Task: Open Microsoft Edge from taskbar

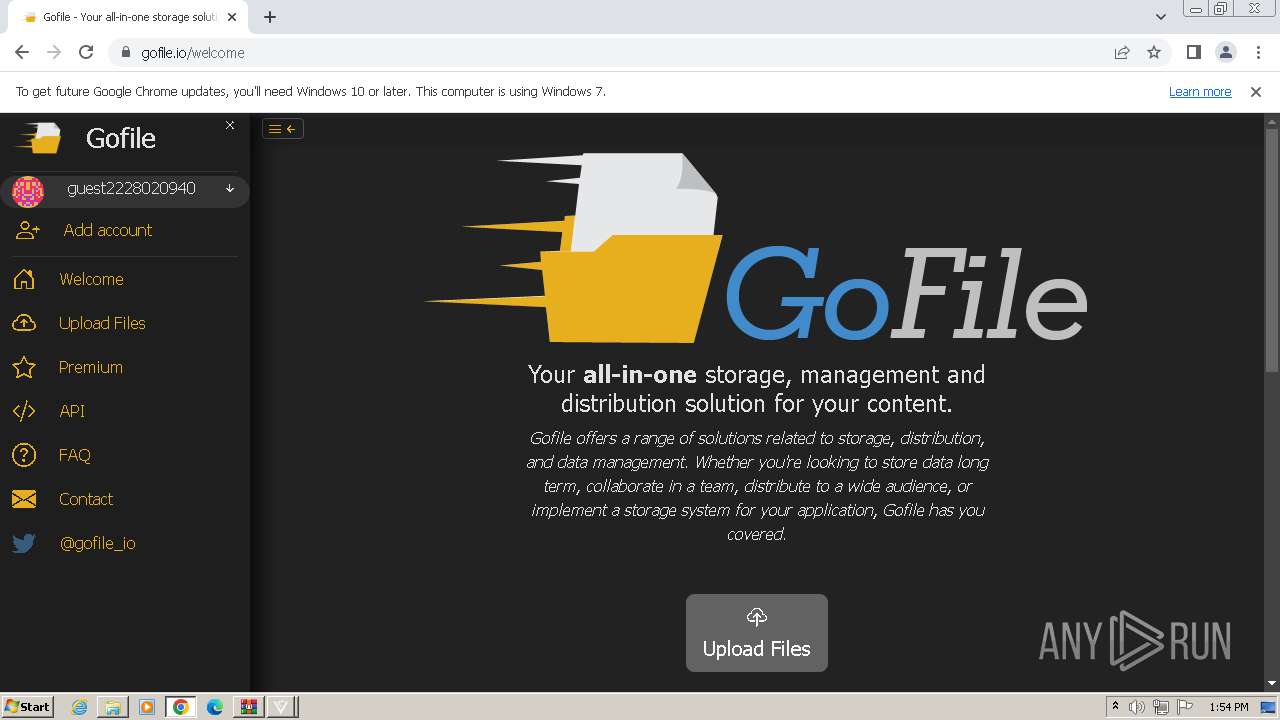Action: point(215,707)
